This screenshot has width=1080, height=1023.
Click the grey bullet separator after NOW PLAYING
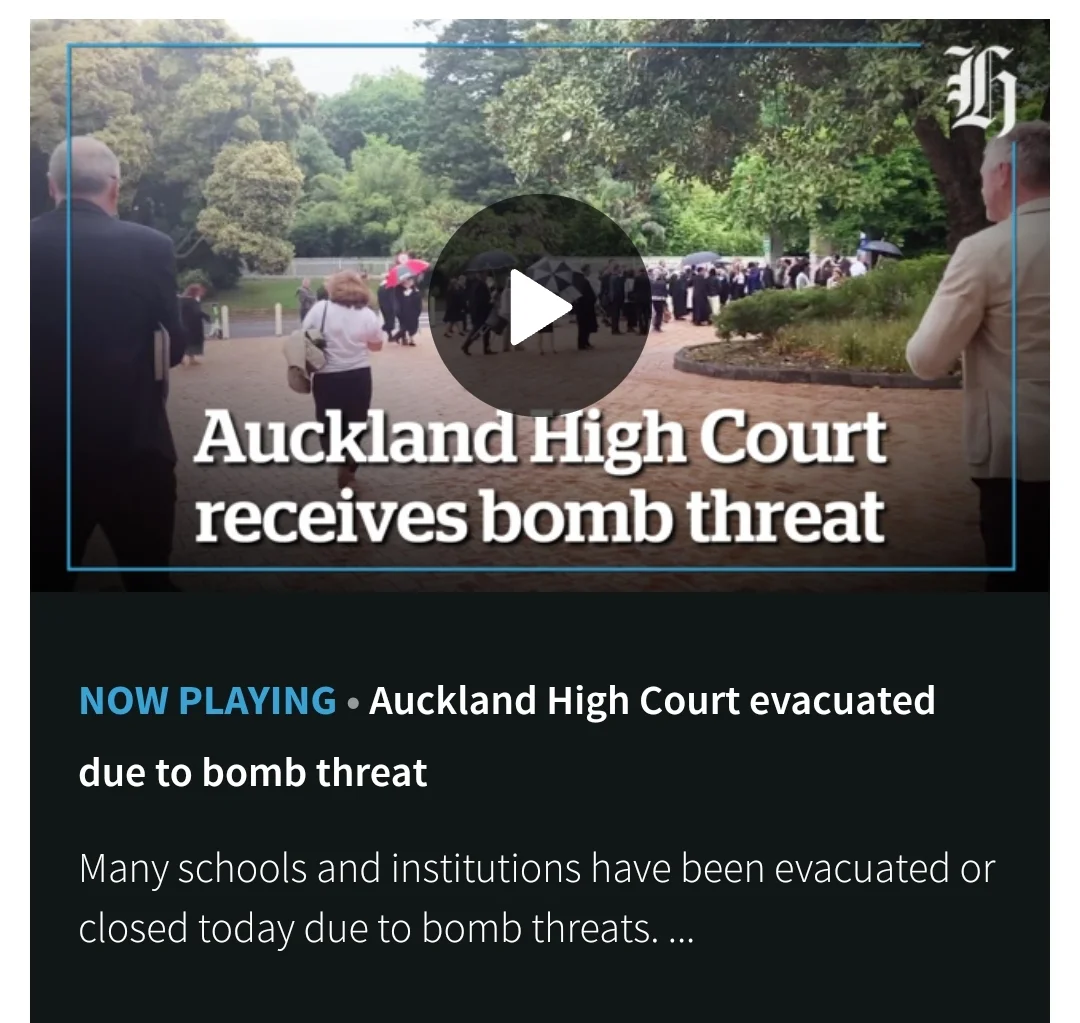click(x=354, y=703)
